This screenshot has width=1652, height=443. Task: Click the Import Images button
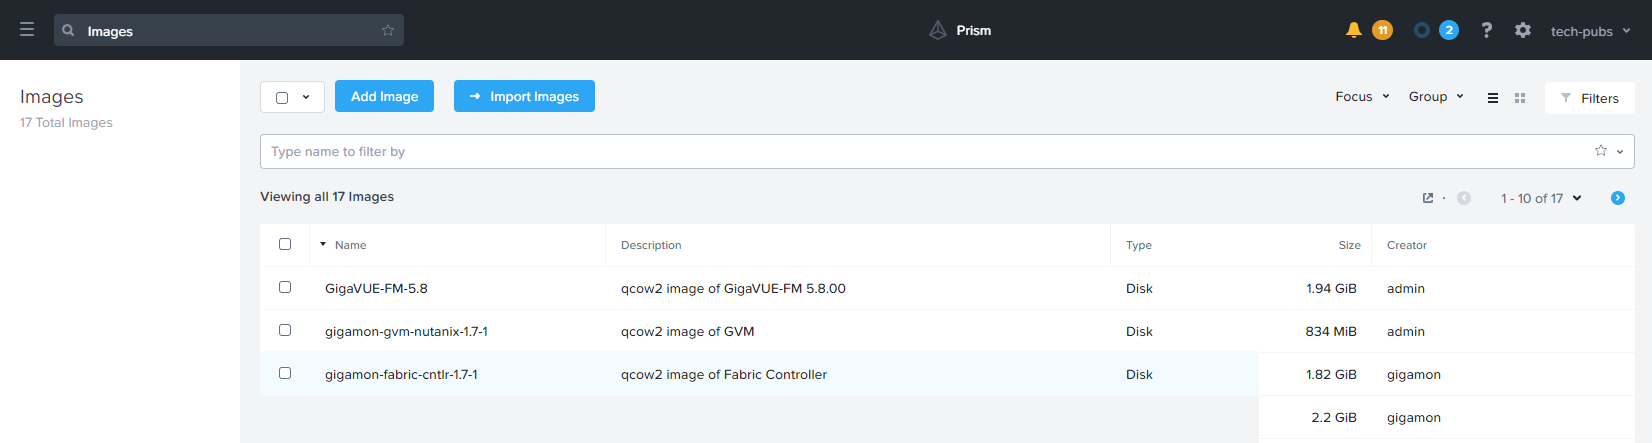tap(524, 96)
